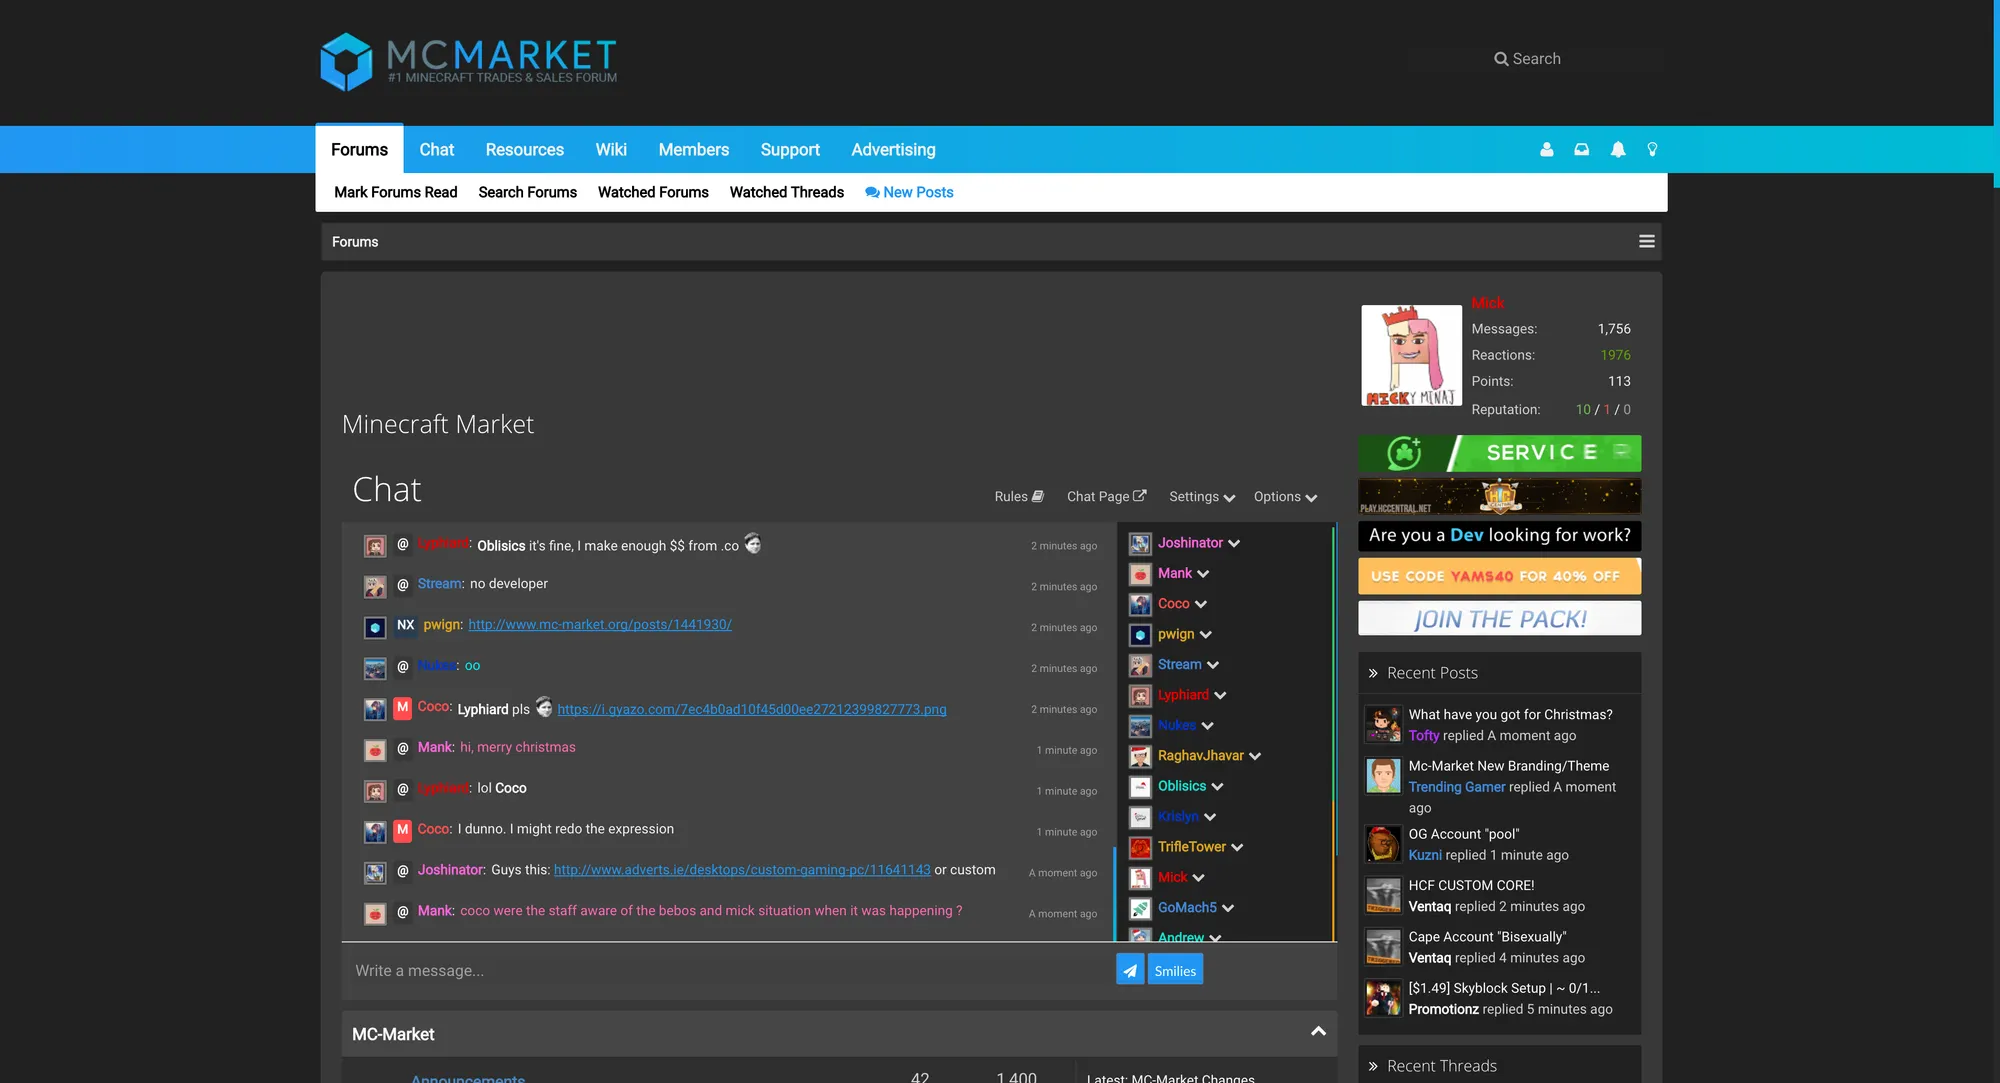
Task: Open the gyazo image link in chat
Action: coord(752,710)
